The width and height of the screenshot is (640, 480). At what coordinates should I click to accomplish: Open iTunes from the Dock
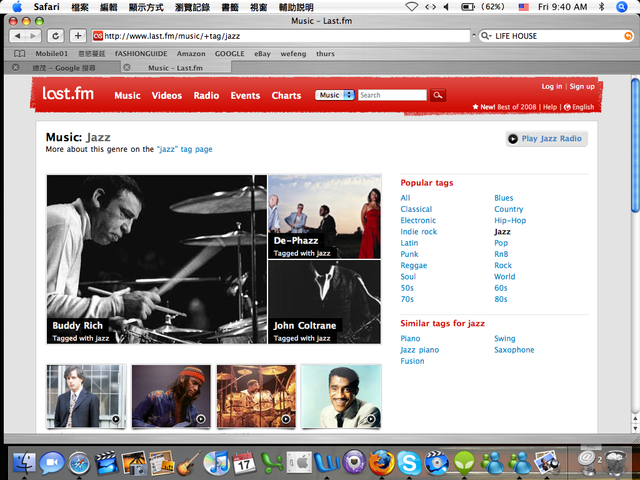coord(216,463)
